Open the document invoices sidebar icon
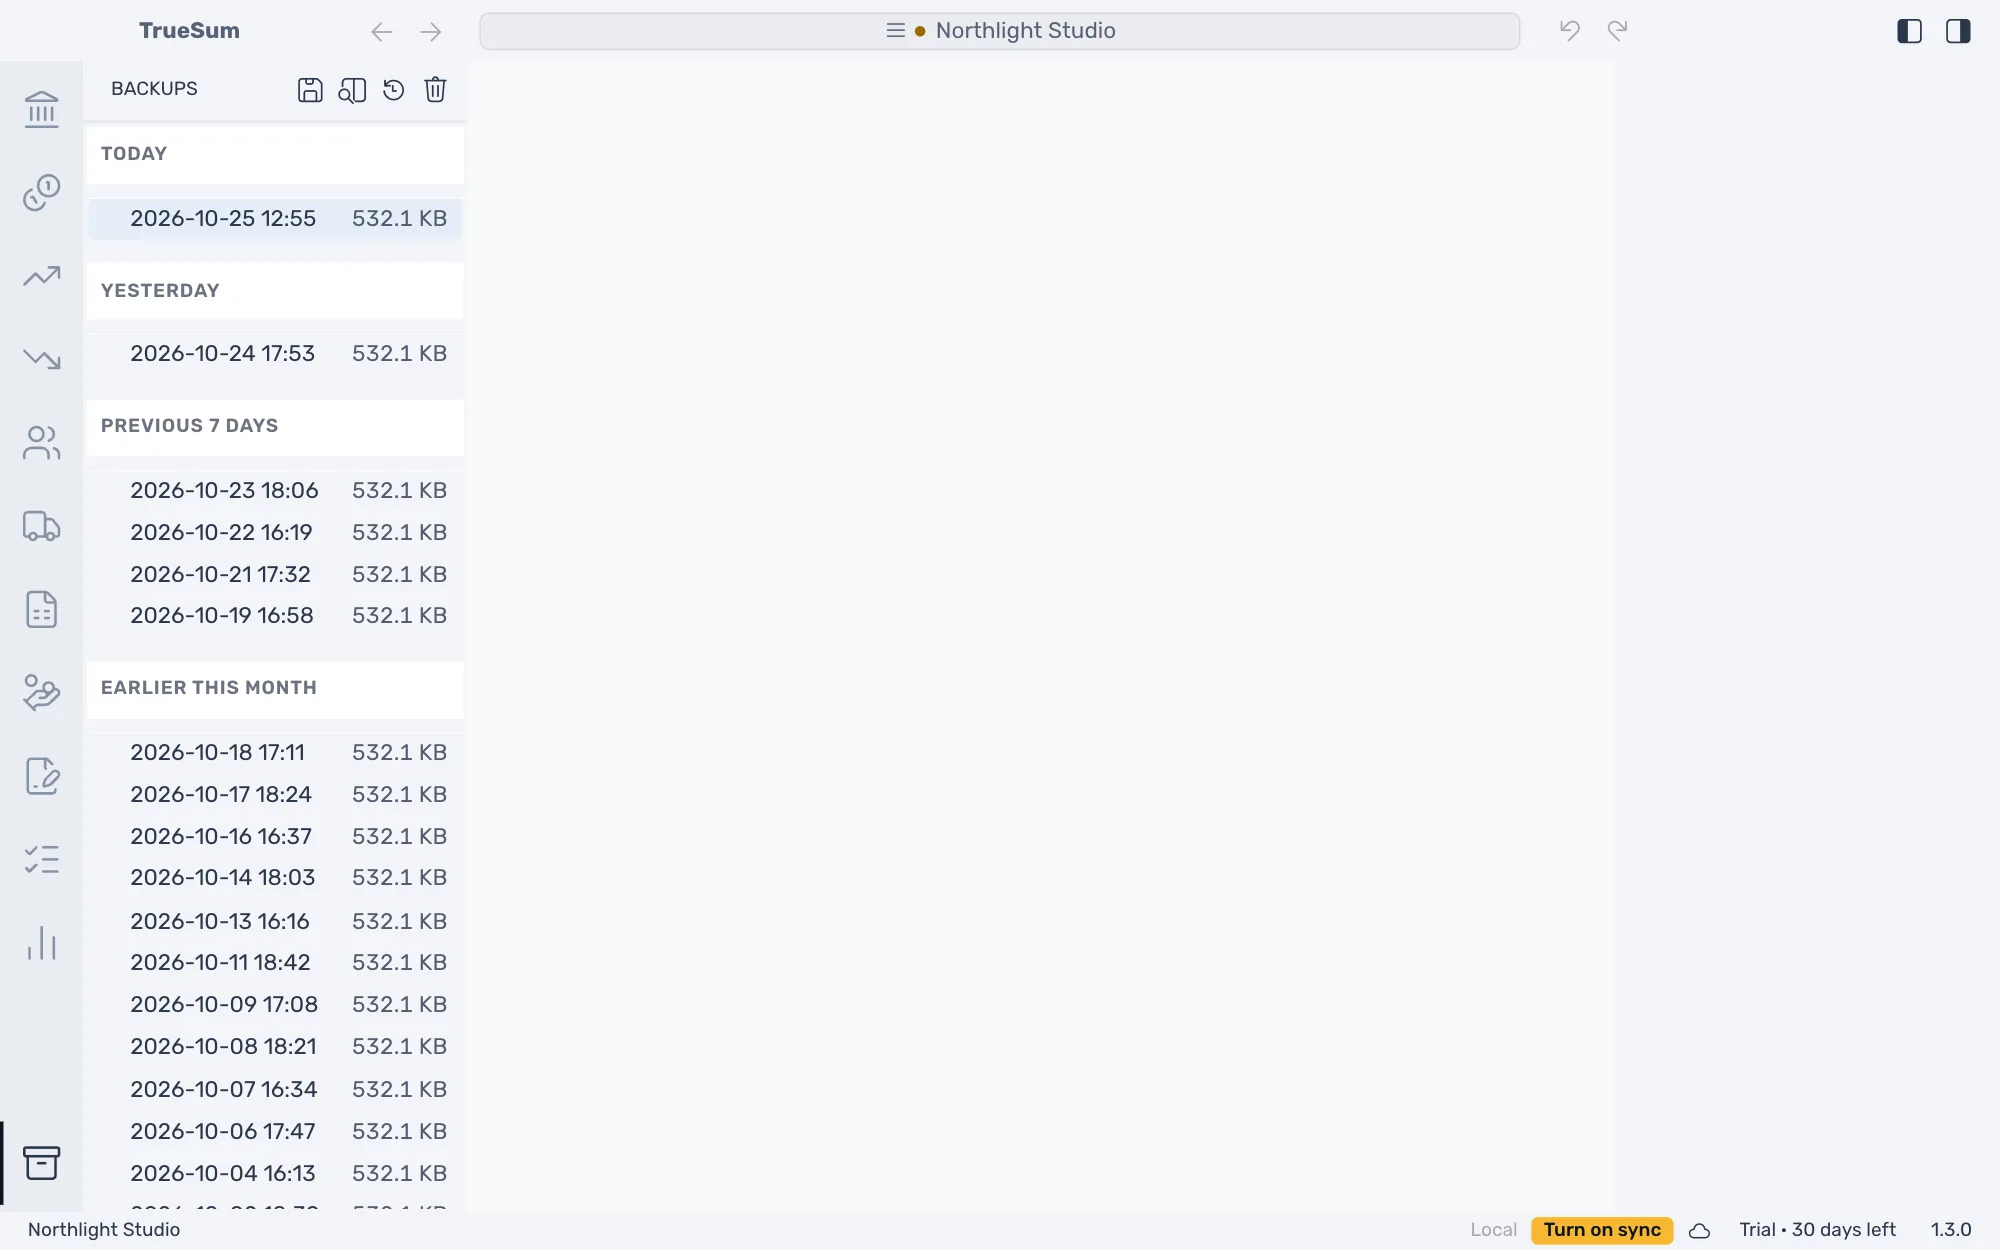 41,609
